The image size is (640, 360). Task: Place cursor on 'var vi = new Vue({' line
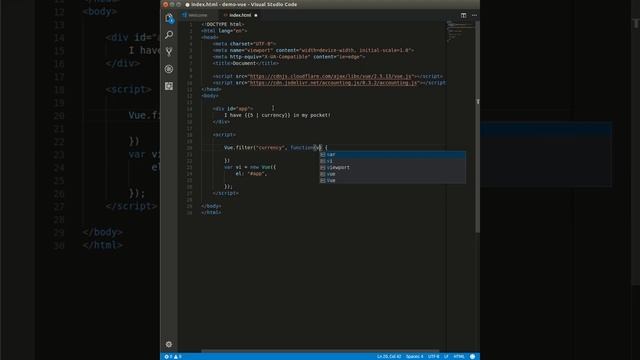tap(250, 167)
